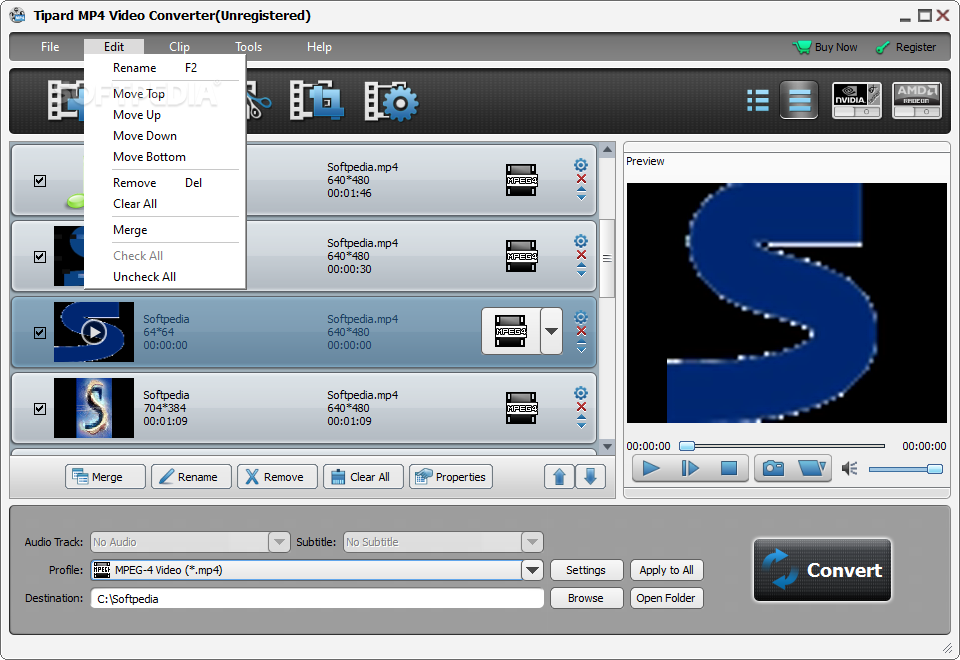This screenshot has height=660, width=960.
Task: Open the video preferences gear filmstrip icon
Action: click(x=391, y=100)
